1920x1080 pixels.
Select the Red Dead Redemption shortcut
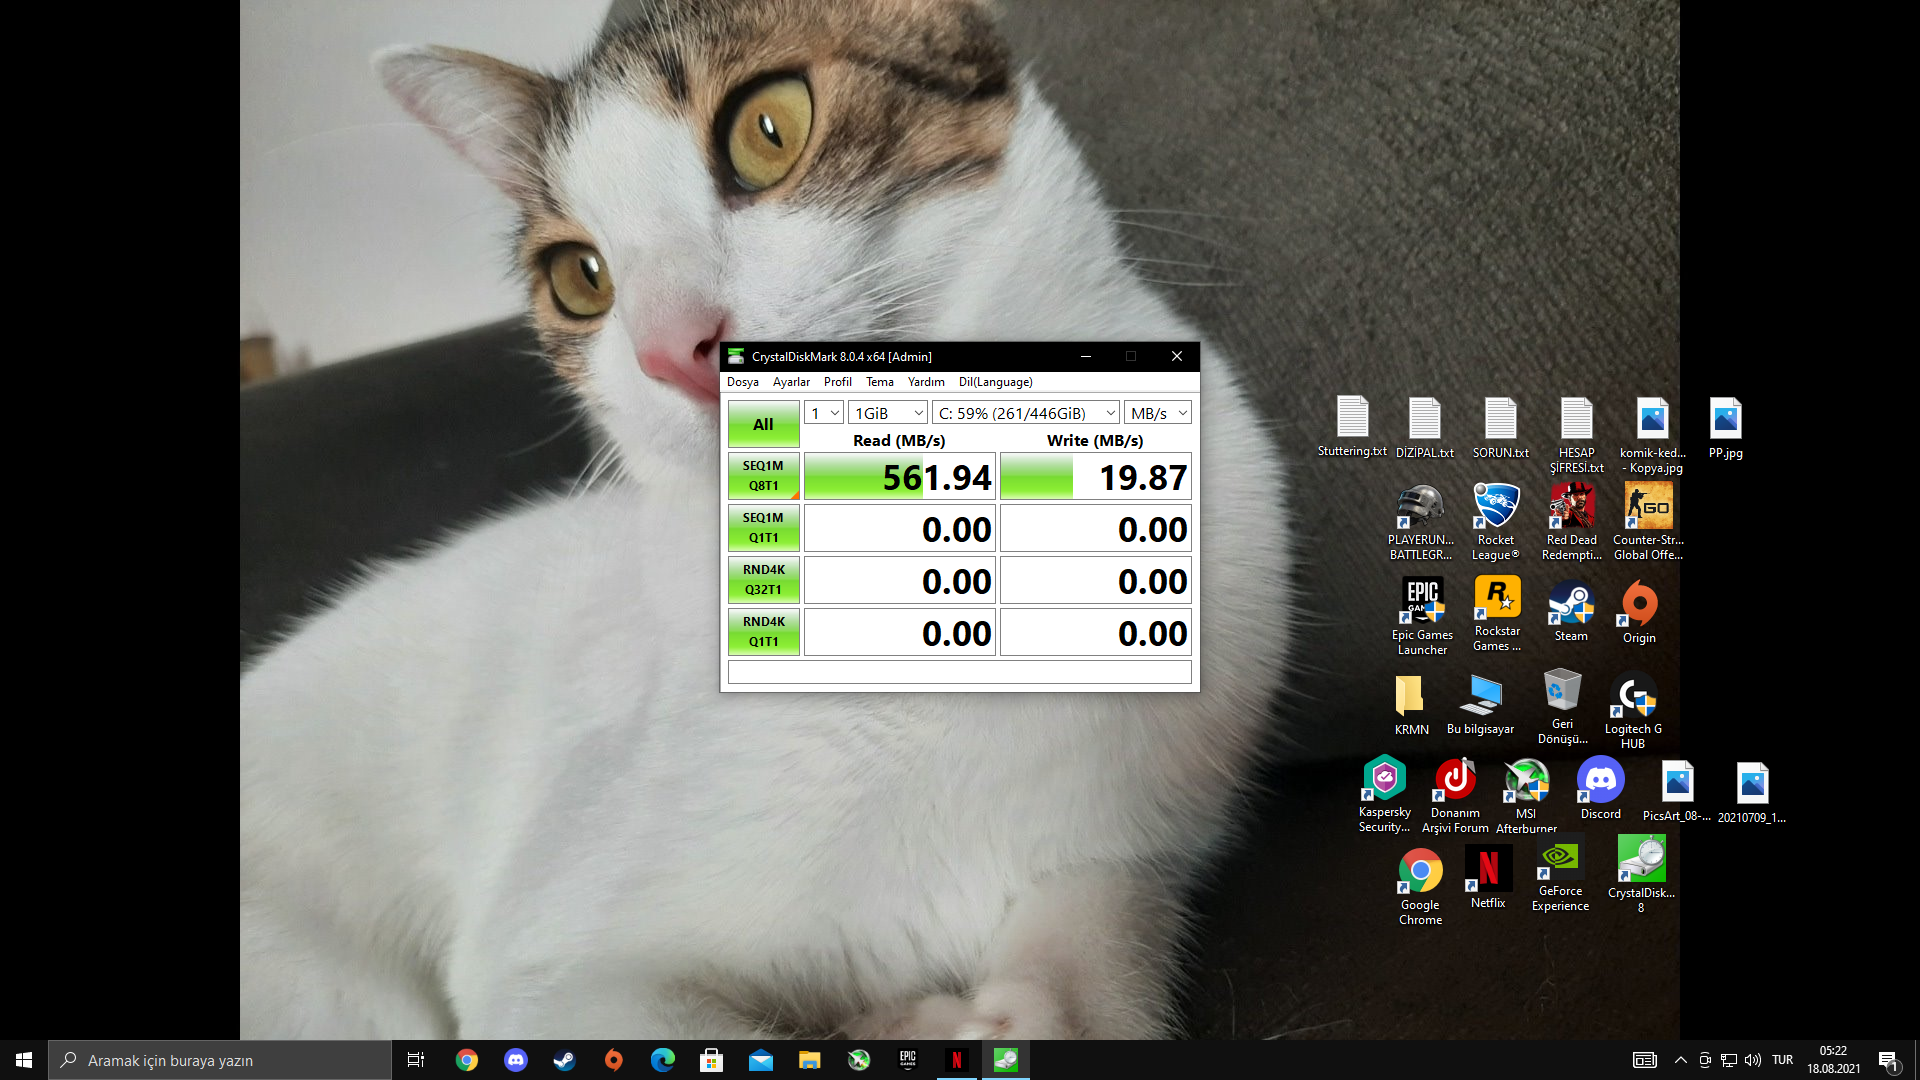(1572, 522)
